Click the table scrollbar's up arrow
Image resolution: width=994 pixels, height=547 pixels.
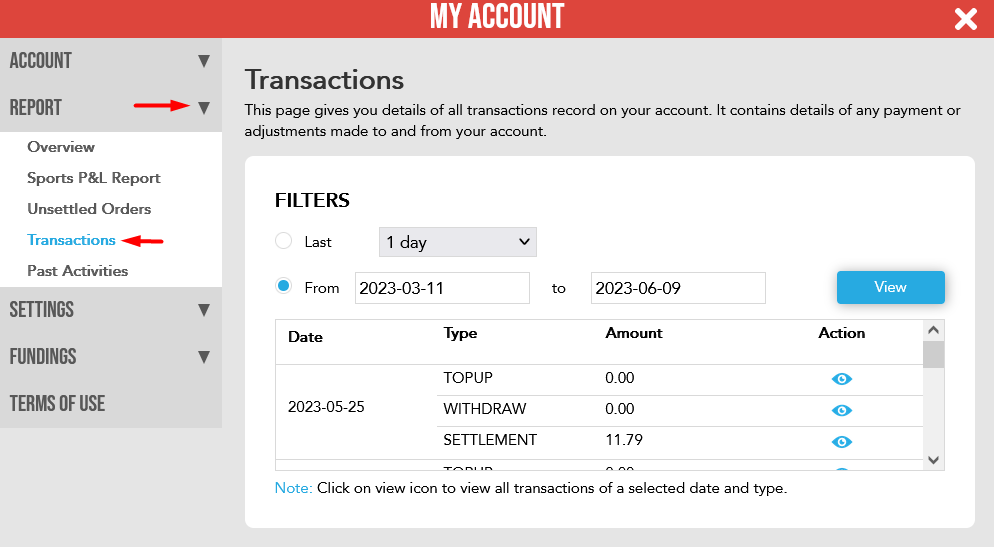933,330
